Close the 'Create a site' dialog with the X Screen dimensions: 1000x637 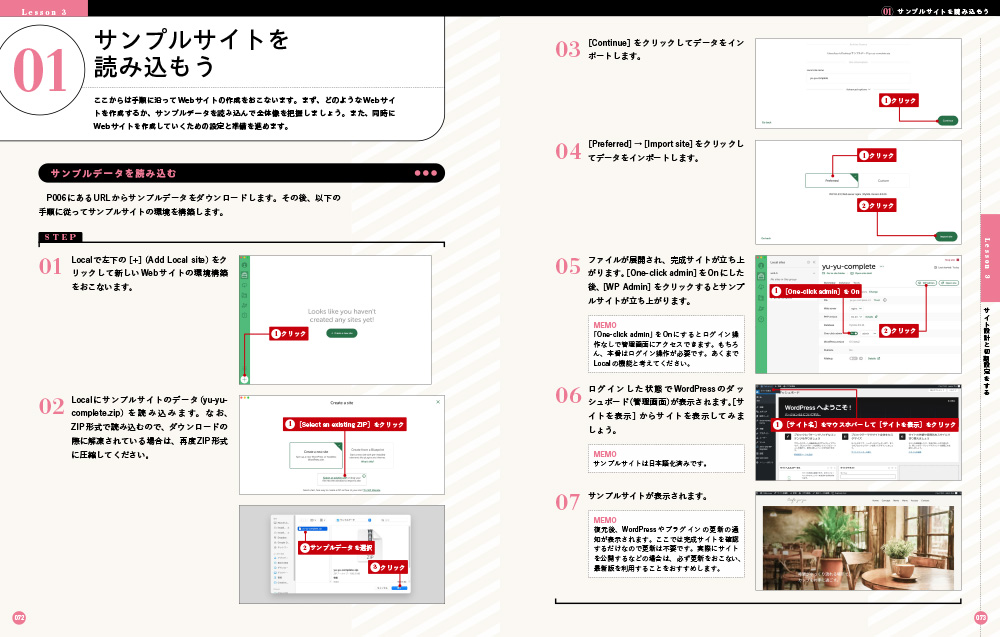click(438, 402)
